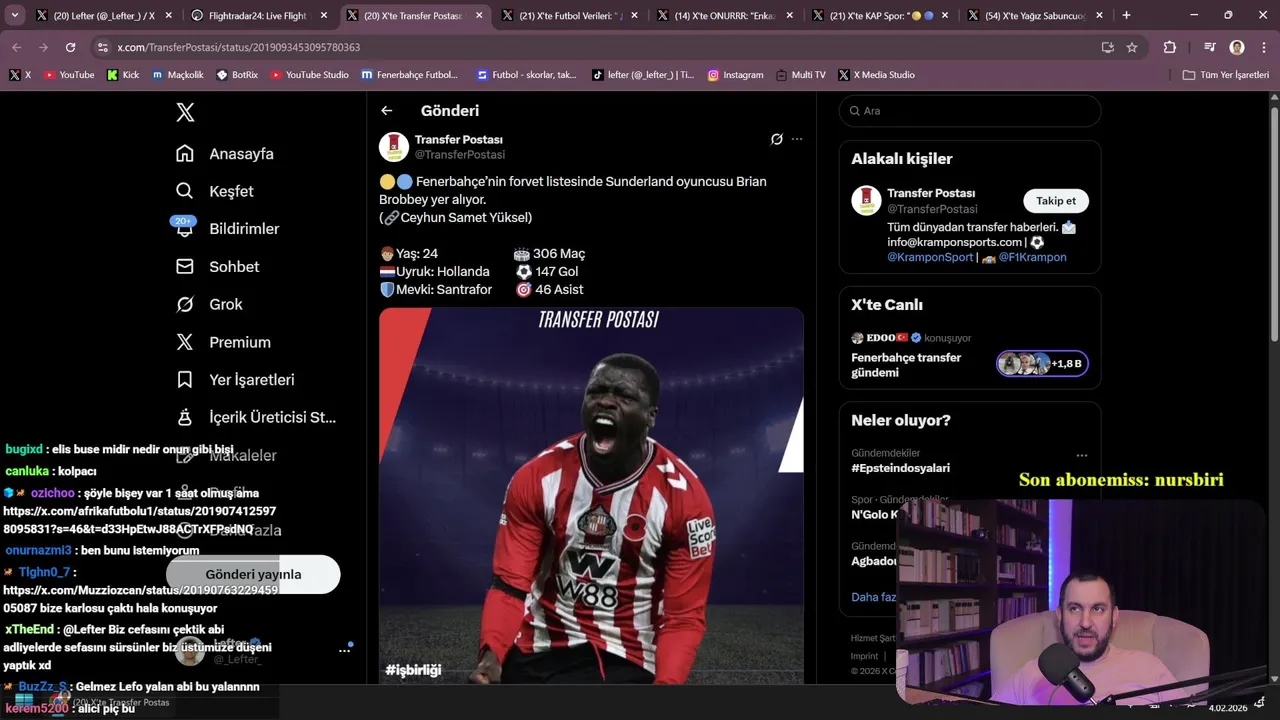
Task: Click Gönderi yayınla post button
Action: pyautogui.click(x=253, y=575)
